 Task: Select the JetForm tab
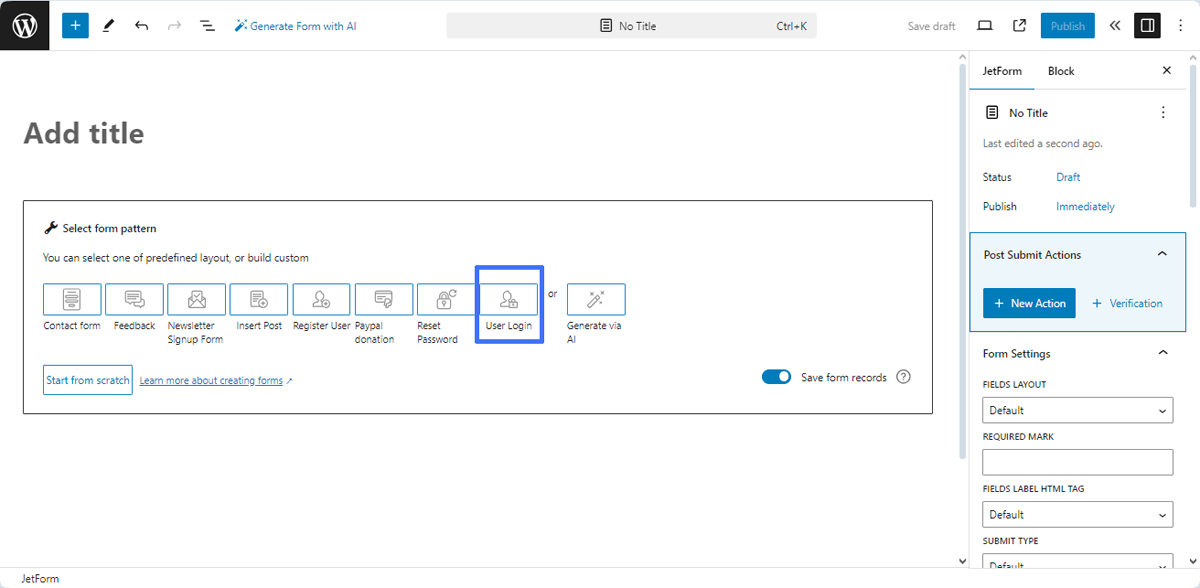(1002, 70)
